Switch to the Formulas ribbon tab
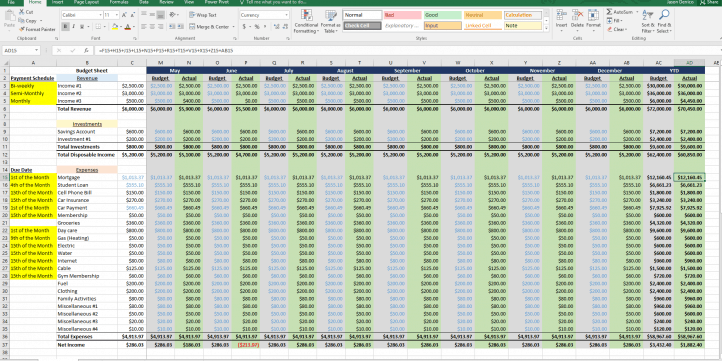 coord(119,2)
